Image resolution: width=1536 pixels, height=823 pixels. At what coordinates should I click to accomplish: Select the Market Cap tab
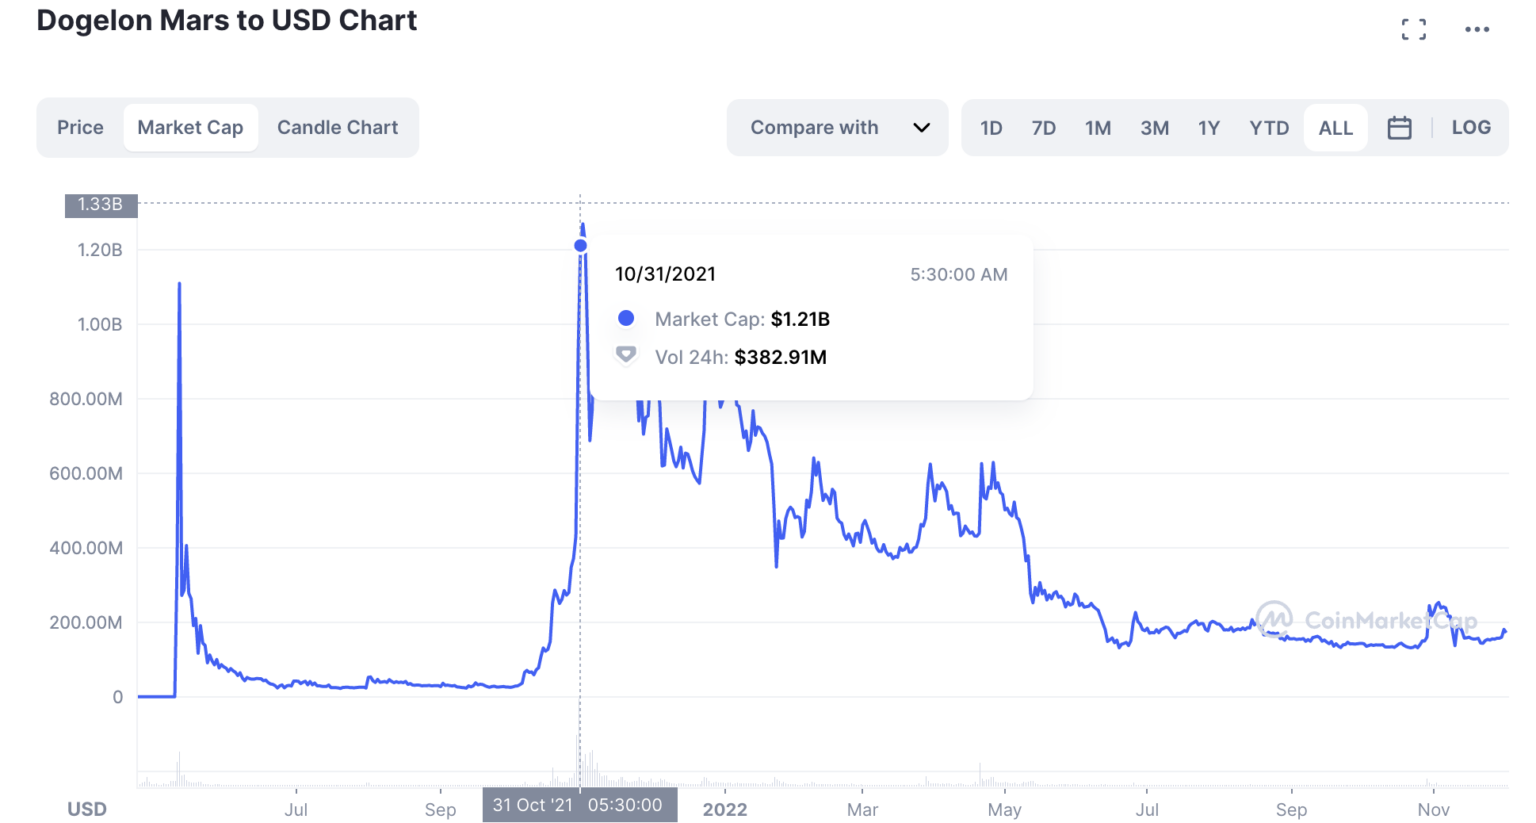pos(190,128)
